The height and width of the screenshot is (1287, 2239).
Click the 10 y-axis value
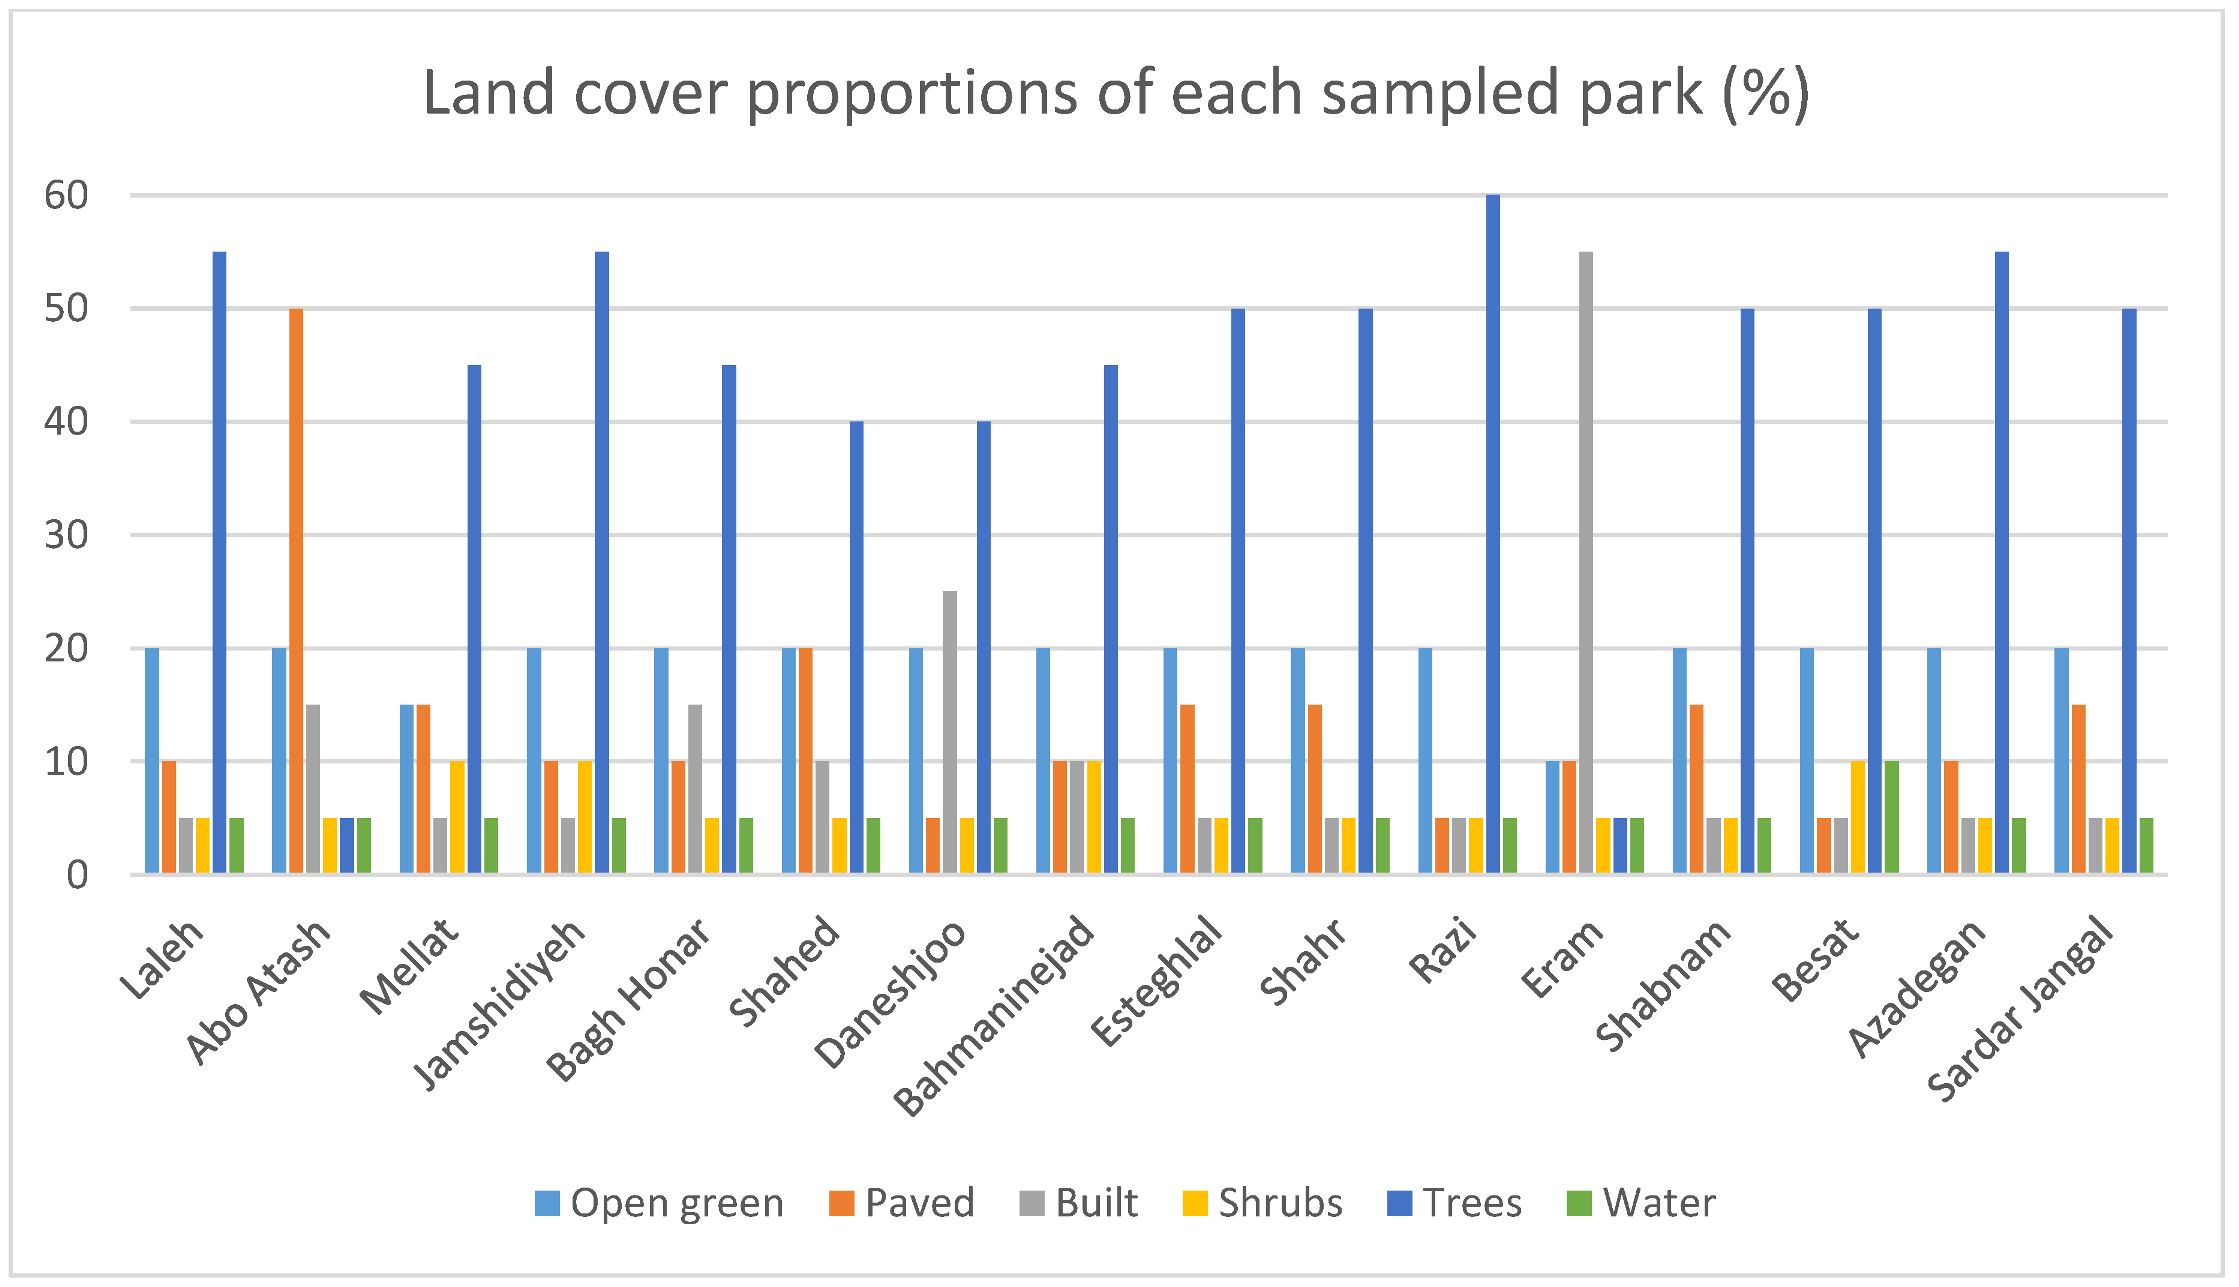[x=66, y=761]
